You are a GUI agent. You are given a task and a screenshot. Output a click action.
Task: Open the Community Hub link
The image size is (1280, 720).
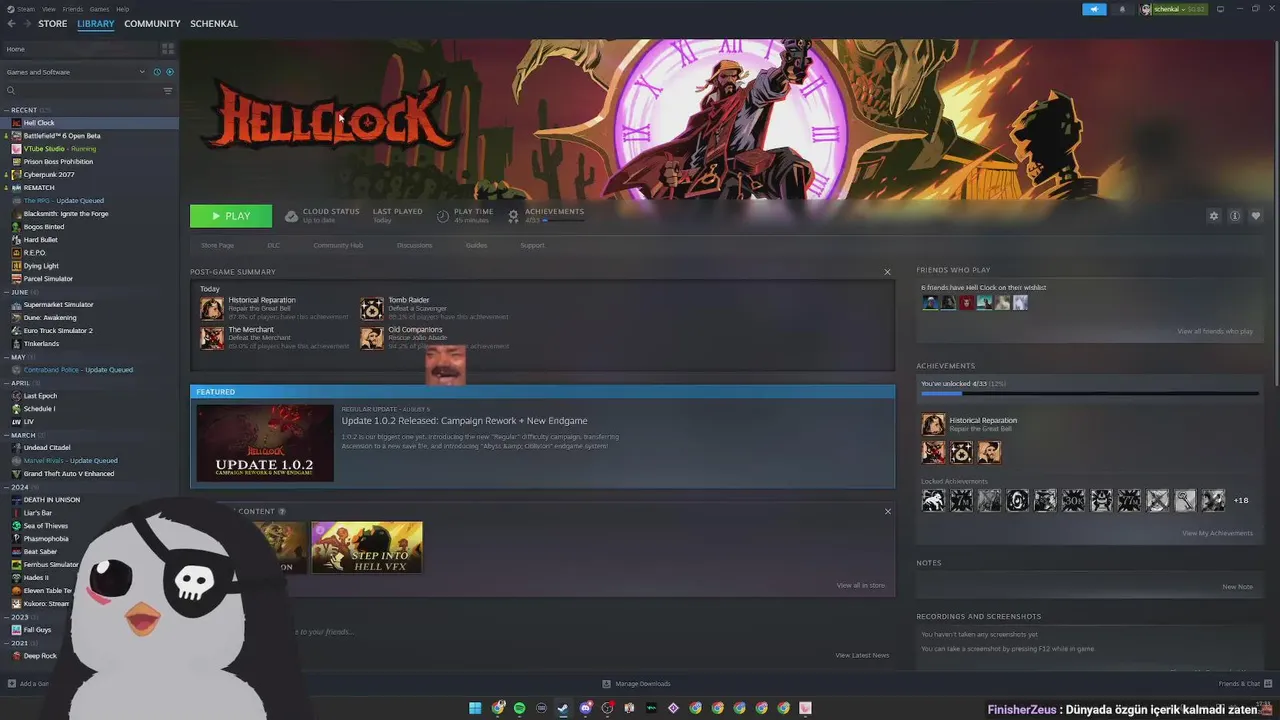[338, 245]
